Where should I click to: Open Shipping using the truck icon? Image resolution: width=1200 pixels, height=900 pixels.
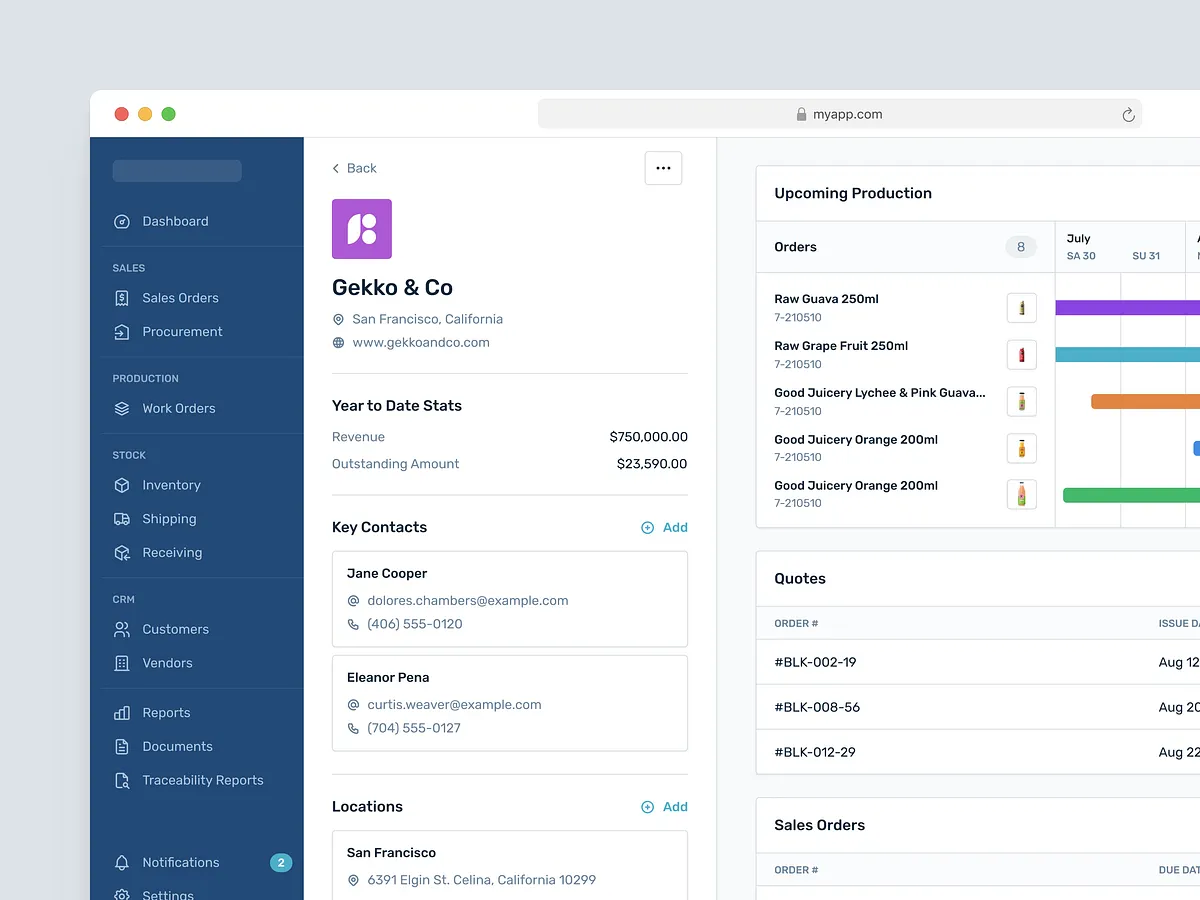click(121, 519)
